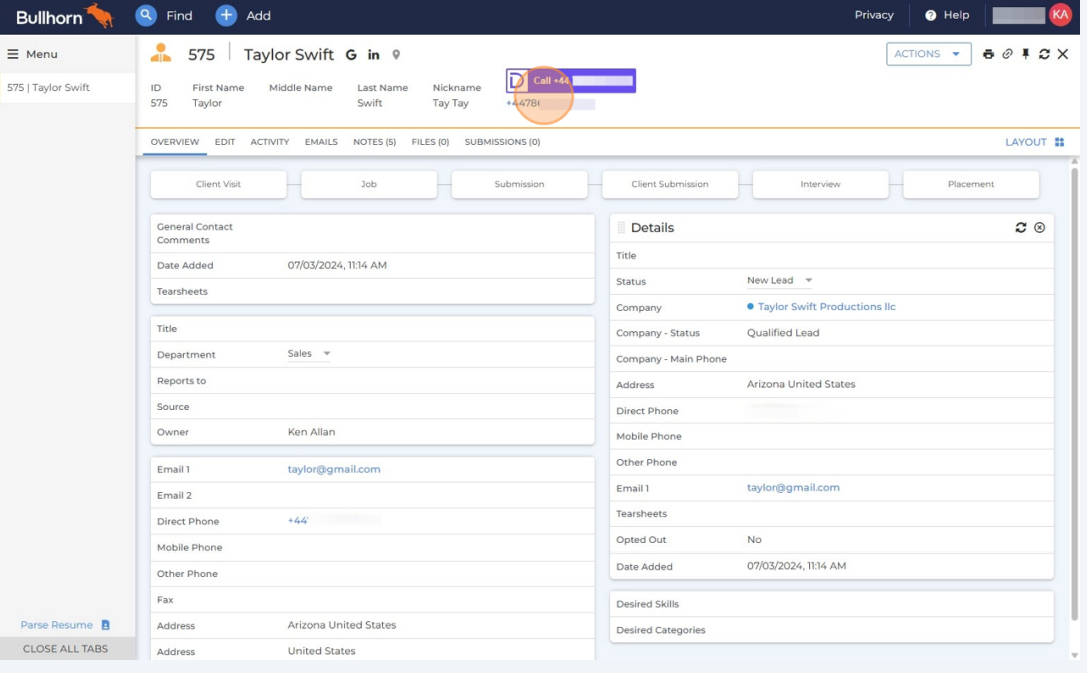Click the Interview stage button
Screen dimensions: 1087x673
[820, 184]
